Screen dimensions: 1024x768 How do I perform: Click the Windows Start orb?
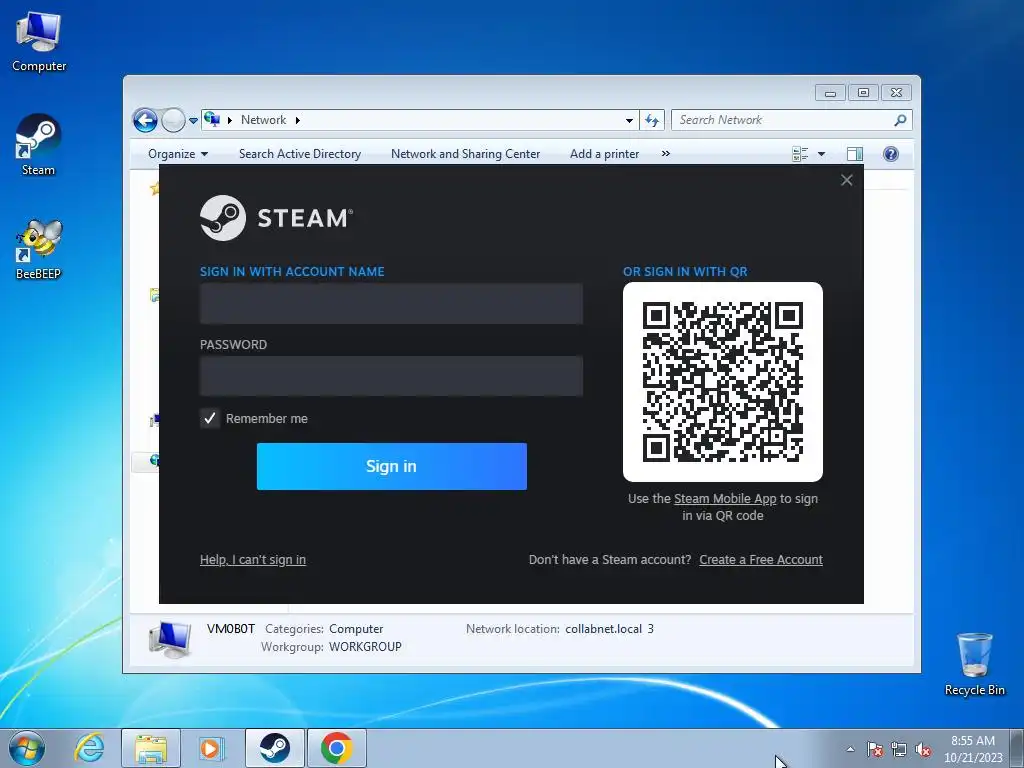click(x=27, y=748)
